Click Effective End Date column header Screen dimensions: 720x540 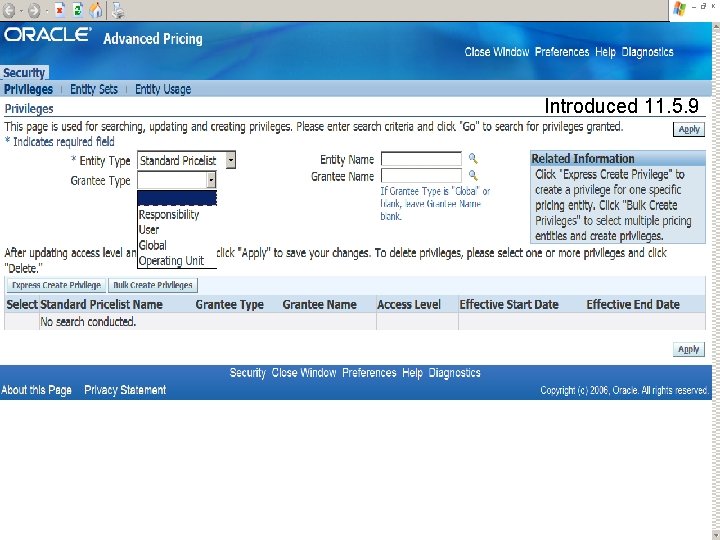[633, 304]
